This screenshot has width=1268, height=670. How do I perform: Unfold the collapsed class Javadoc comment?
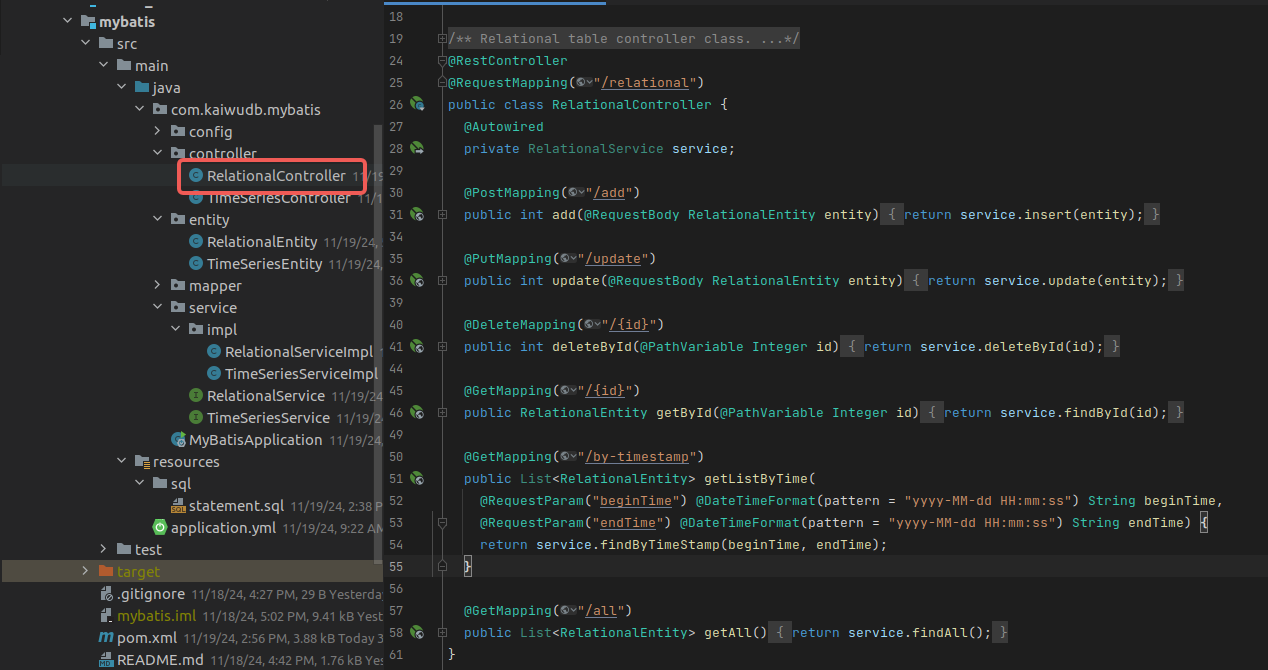click(442, 39)
